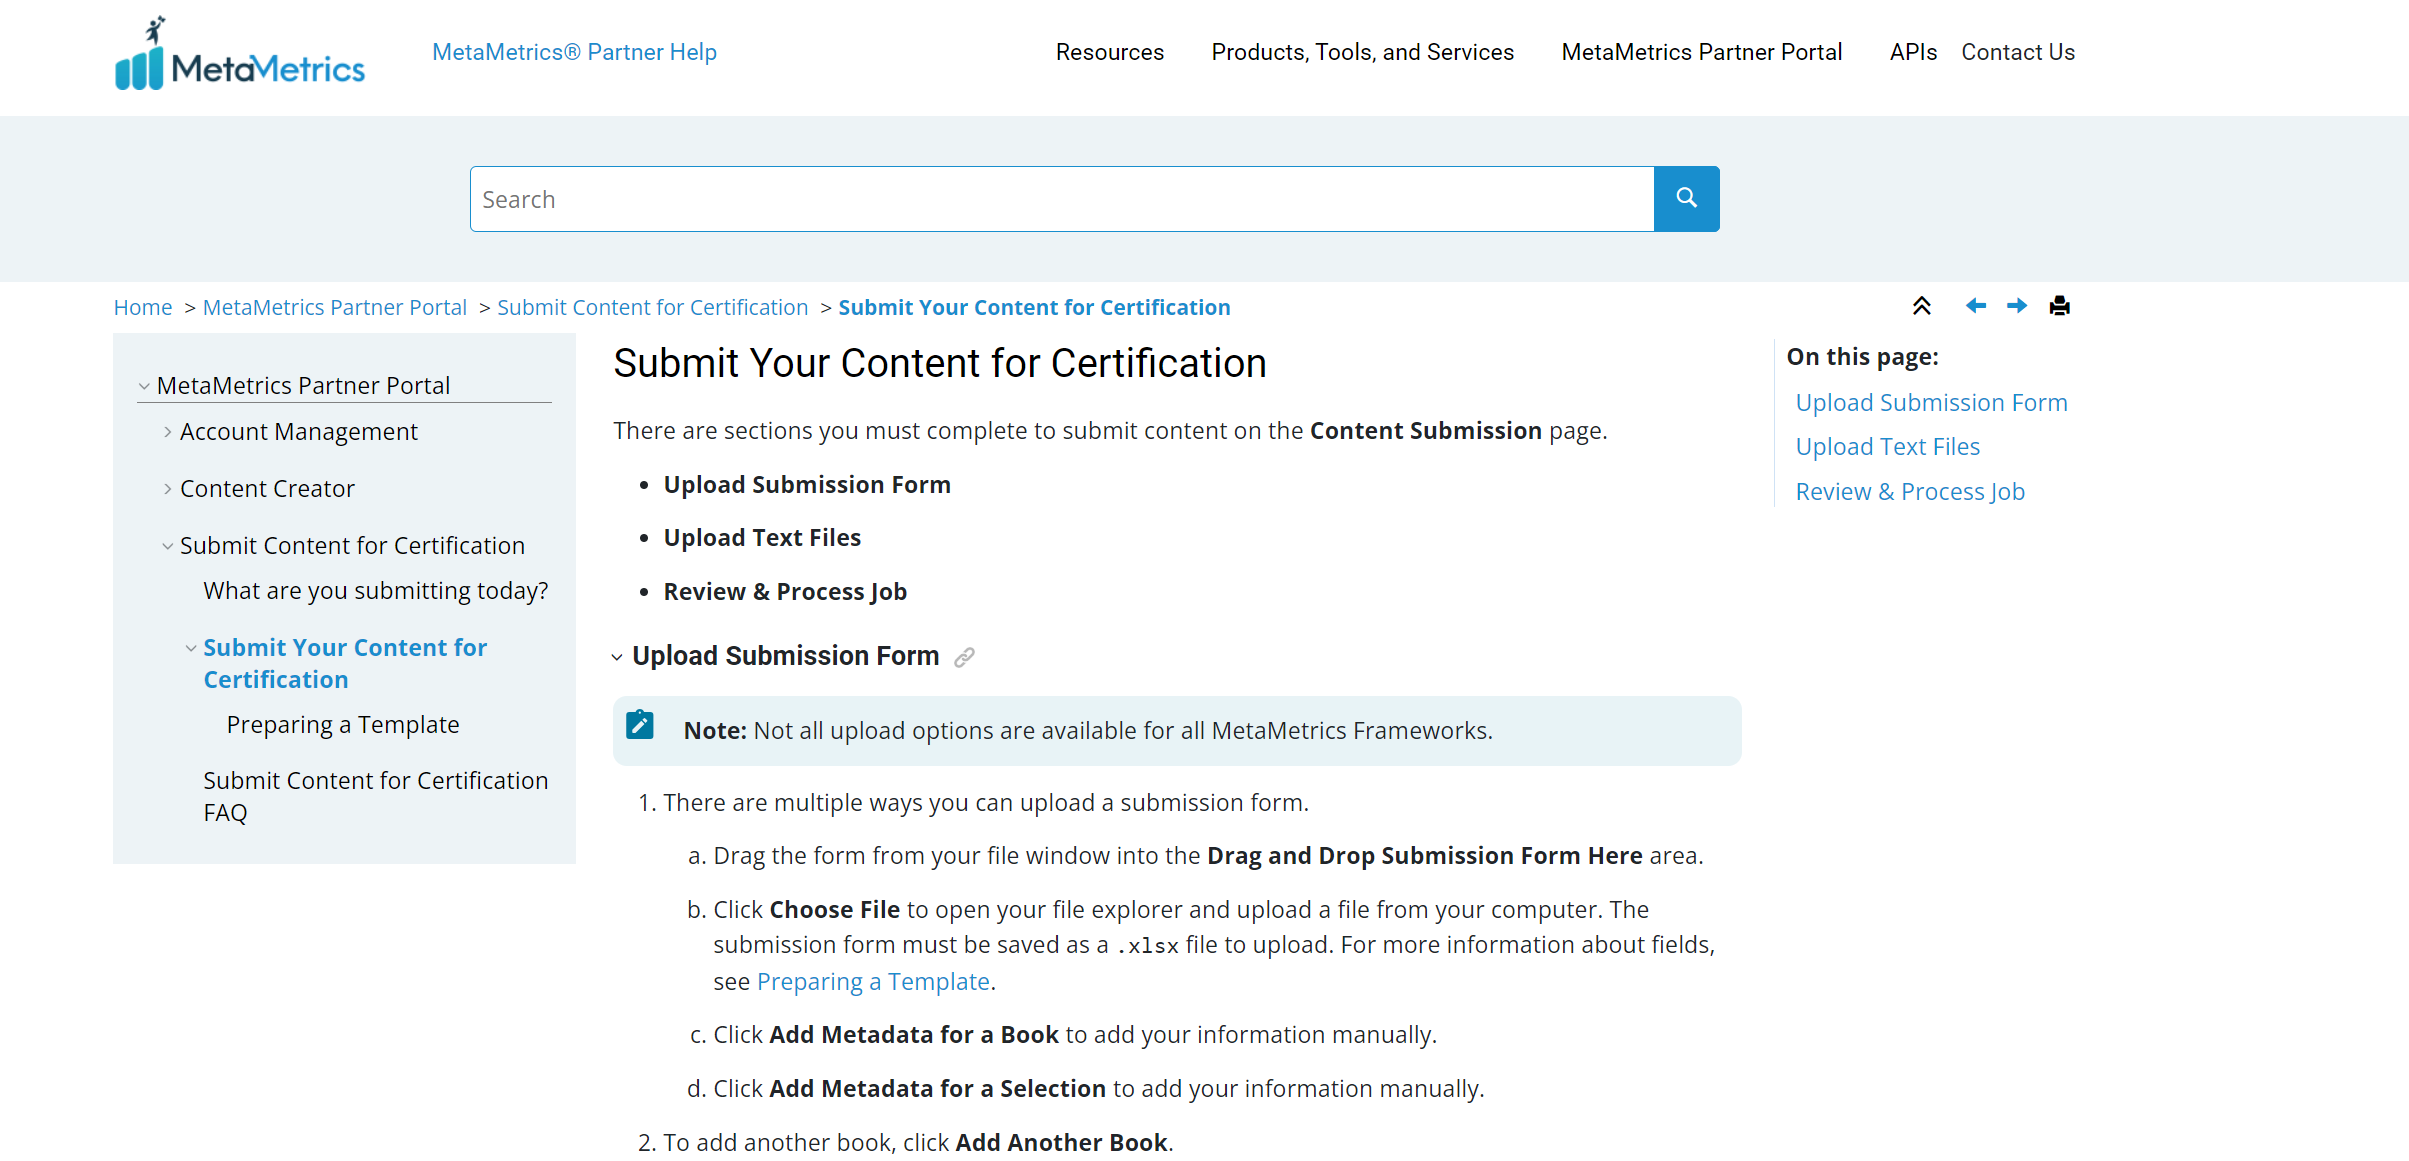Collapse the Submit Your Content for Certification sidebar chevron
The height and width of the screenshot is (1161, 2409).
coord(191,648)
